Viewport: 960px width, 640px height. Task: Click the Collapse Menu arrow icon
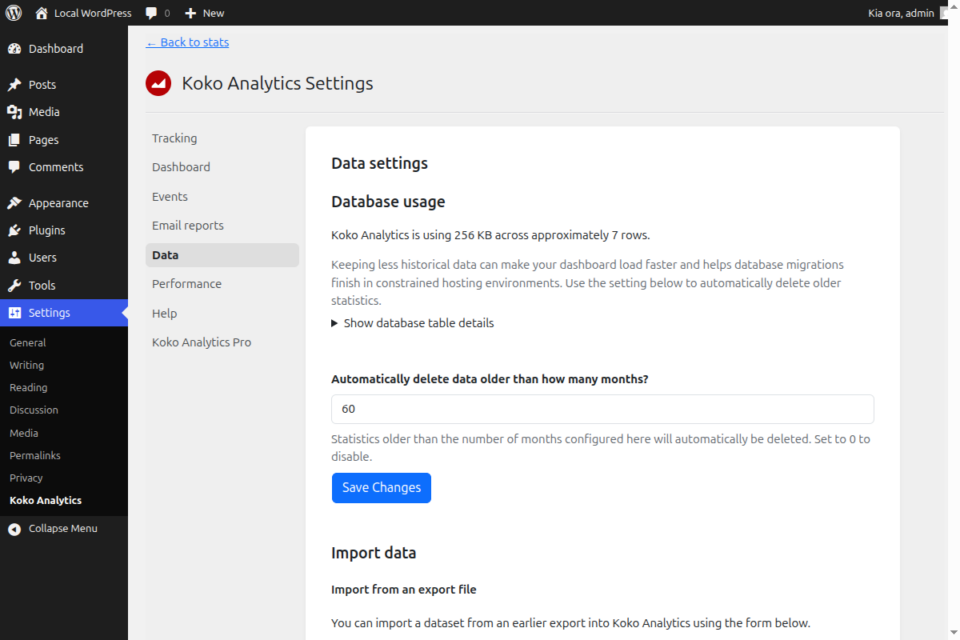click(14, 529)
